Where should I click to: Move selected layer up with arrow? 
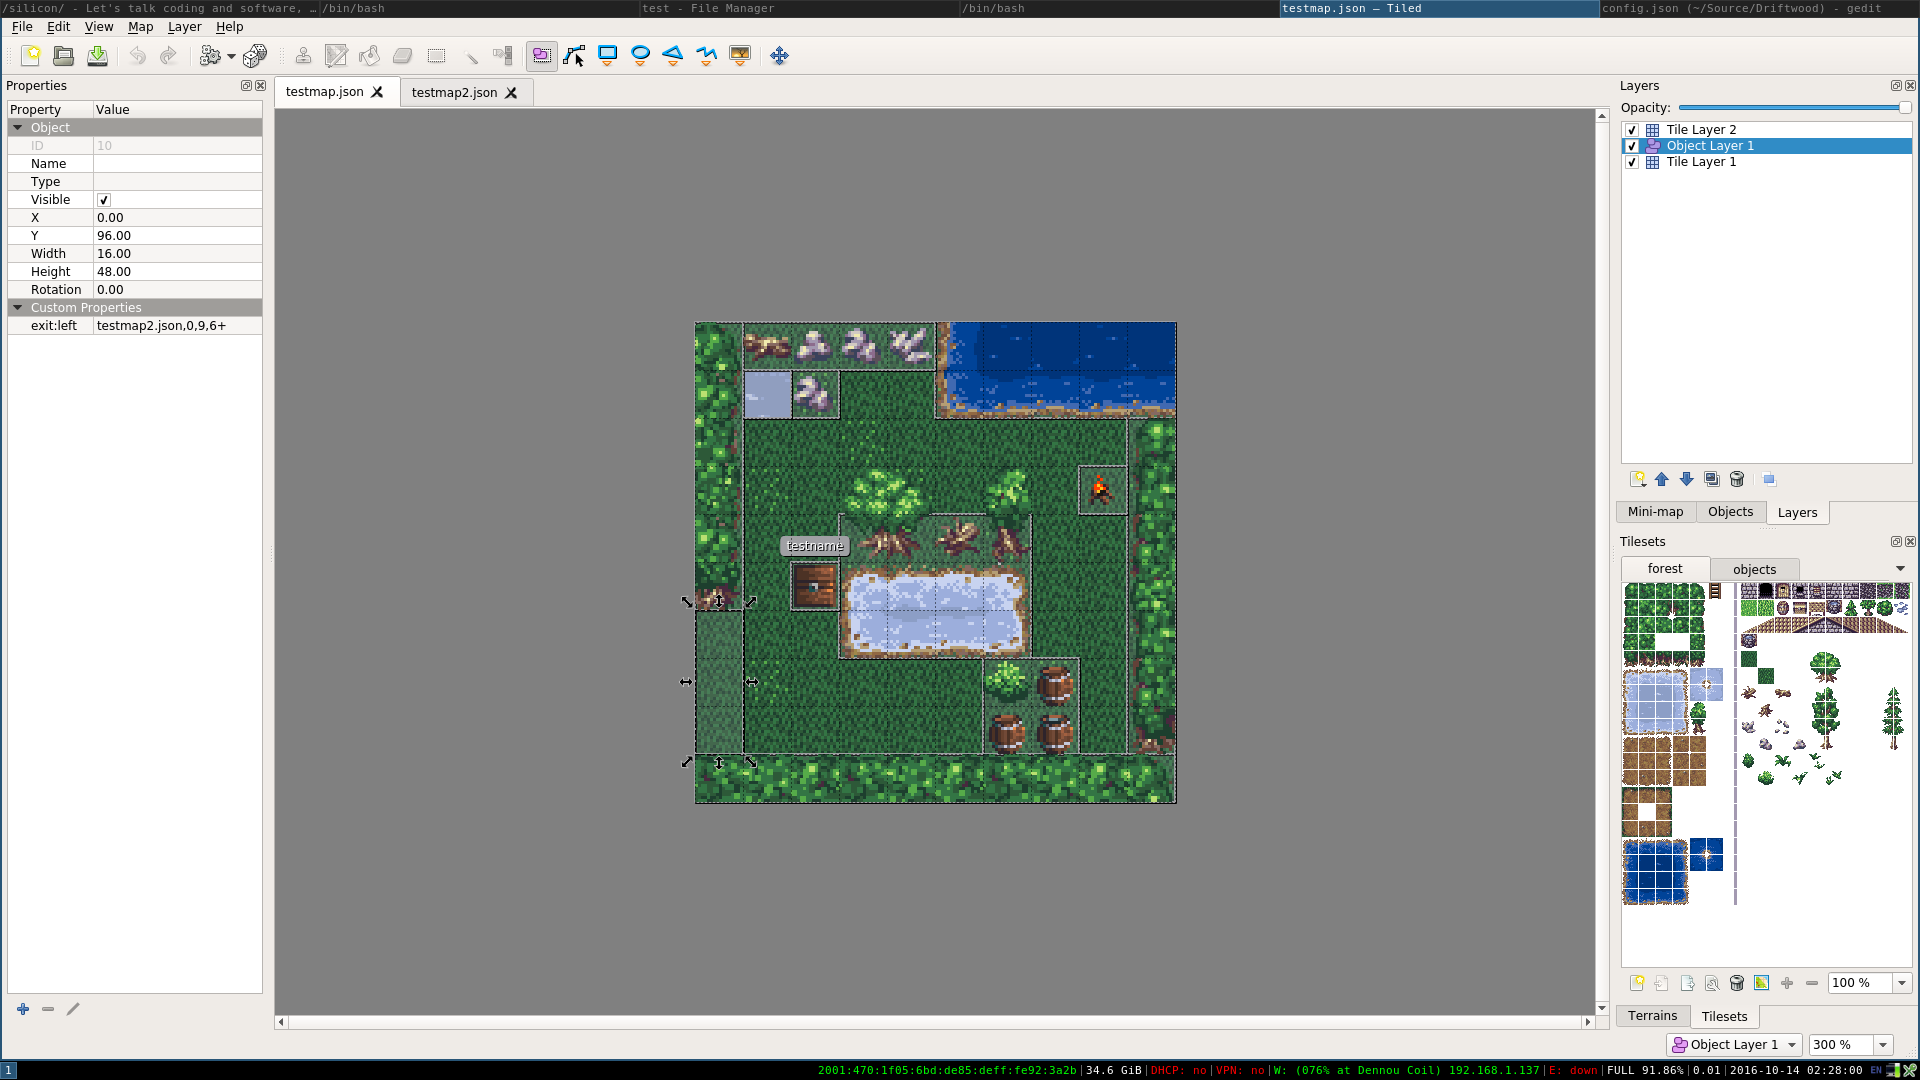tap(1662, 480)
